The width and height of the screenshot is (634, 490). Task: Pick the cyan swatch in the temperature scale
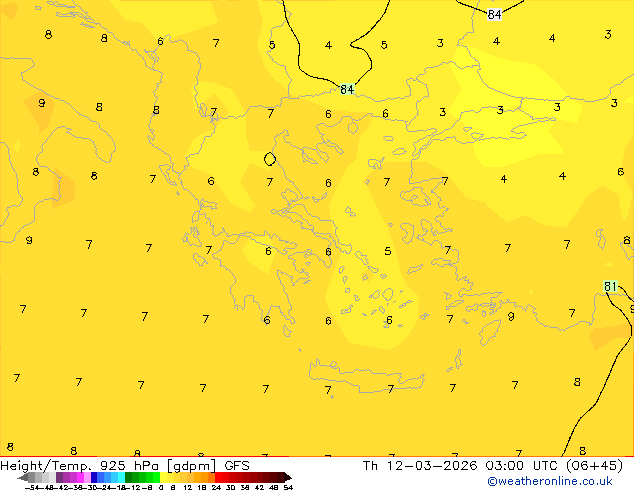[x=121, y=477]
